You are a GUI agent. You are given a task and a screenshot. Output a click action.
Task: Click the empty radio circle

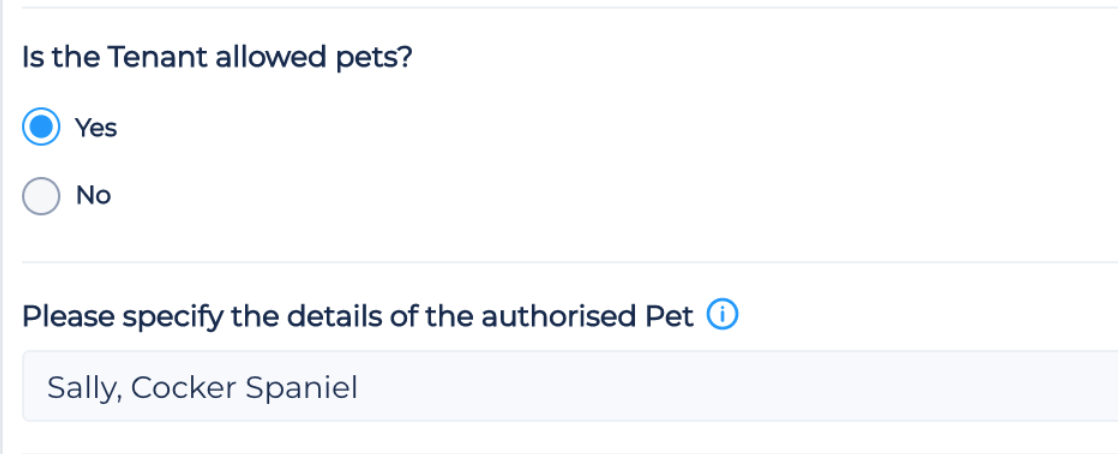[42, 195]
